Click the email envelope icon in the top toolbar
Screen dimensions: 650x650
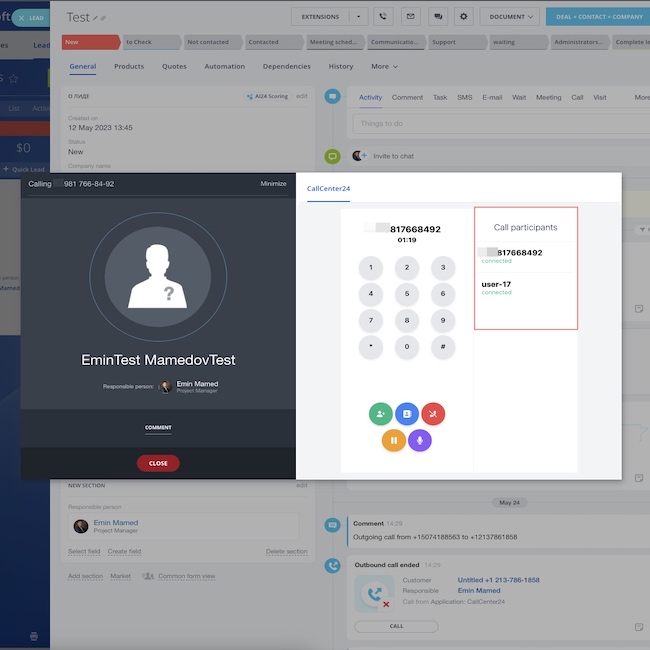(410, 16)
